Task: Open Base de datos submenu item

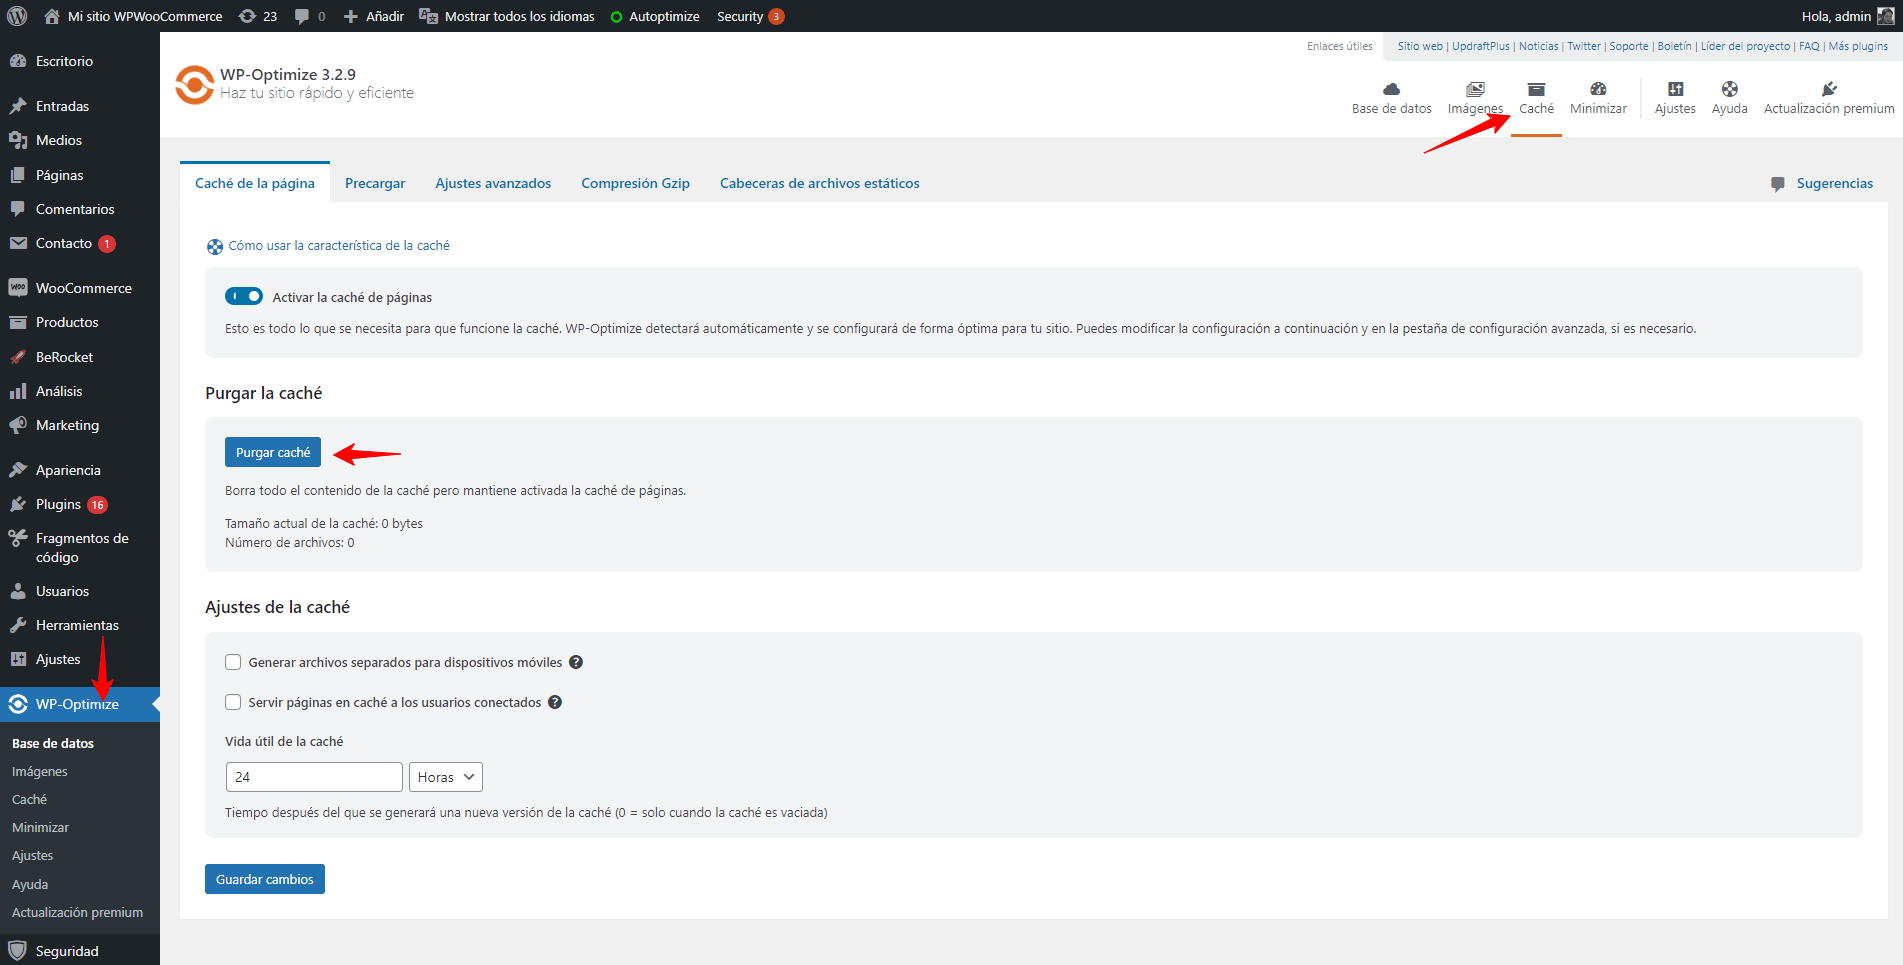Action: pyautogui.click(x=53, y=743)
